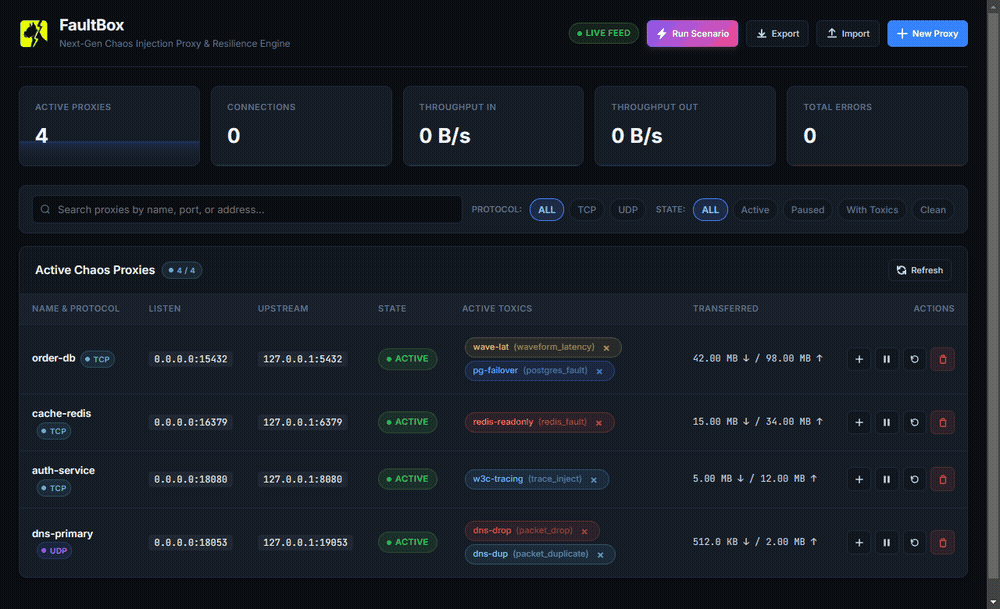Viewport: 1000px width, 609px height.
Task: Filter proxies With Toxics
Action: (872, 210)
